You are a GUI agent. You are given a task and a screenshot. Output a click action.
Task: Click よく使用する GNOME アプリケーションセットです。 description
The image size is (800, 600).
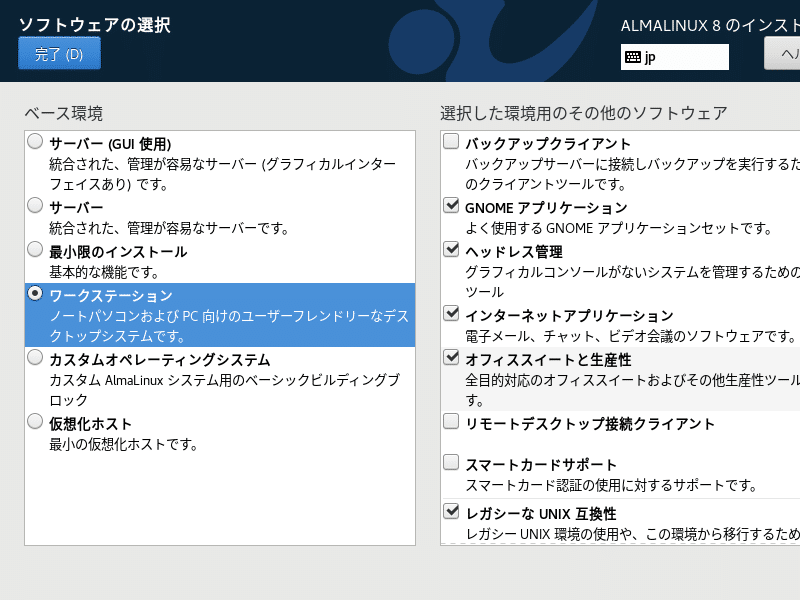point(618,228)
